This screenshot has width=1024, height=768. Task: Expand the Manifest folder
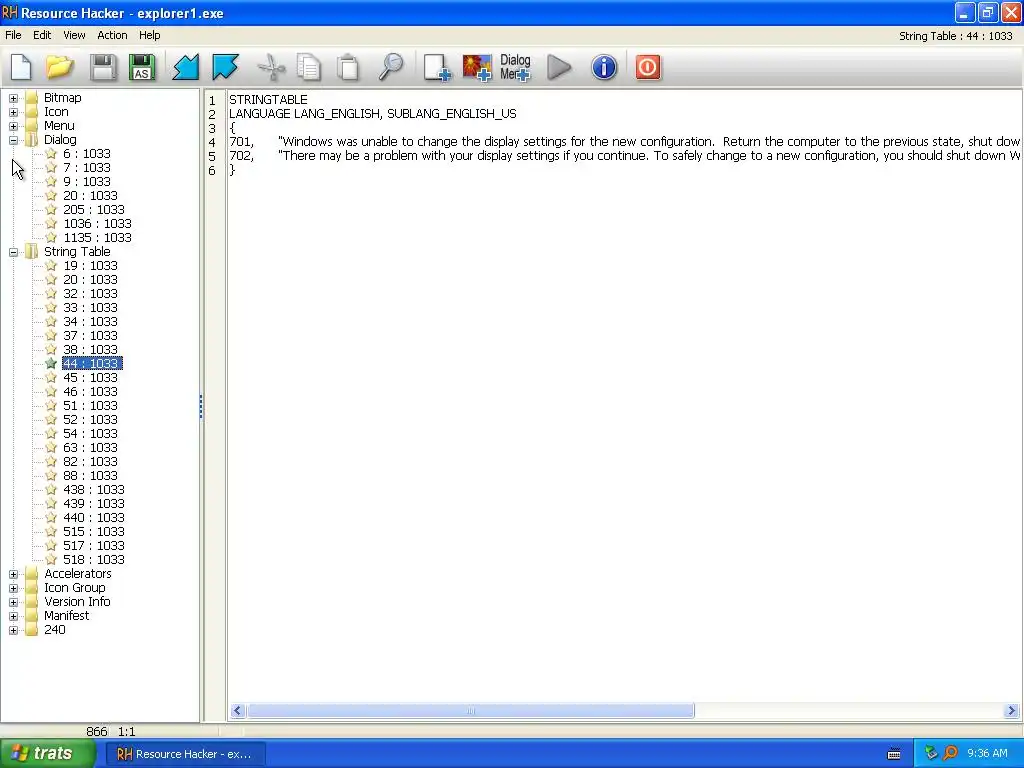click(13, 616)
